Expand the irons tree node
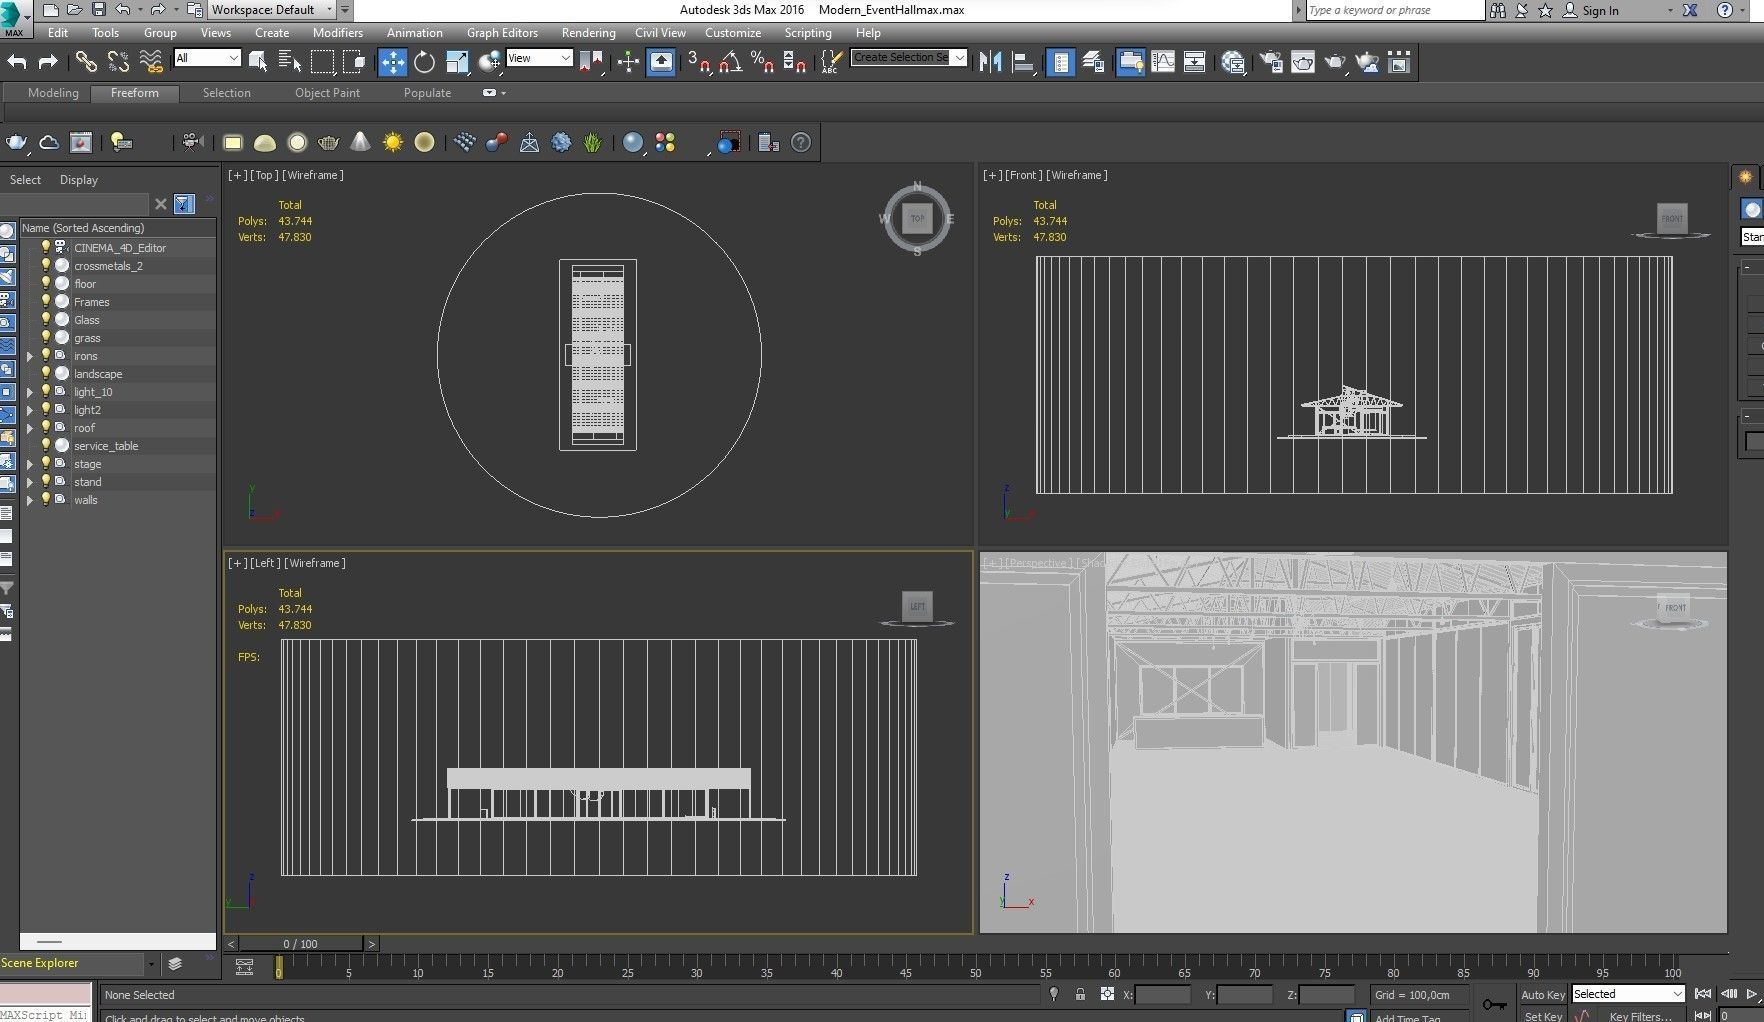The height and width of the screenshot is (1022, 1764). [30, 356]
